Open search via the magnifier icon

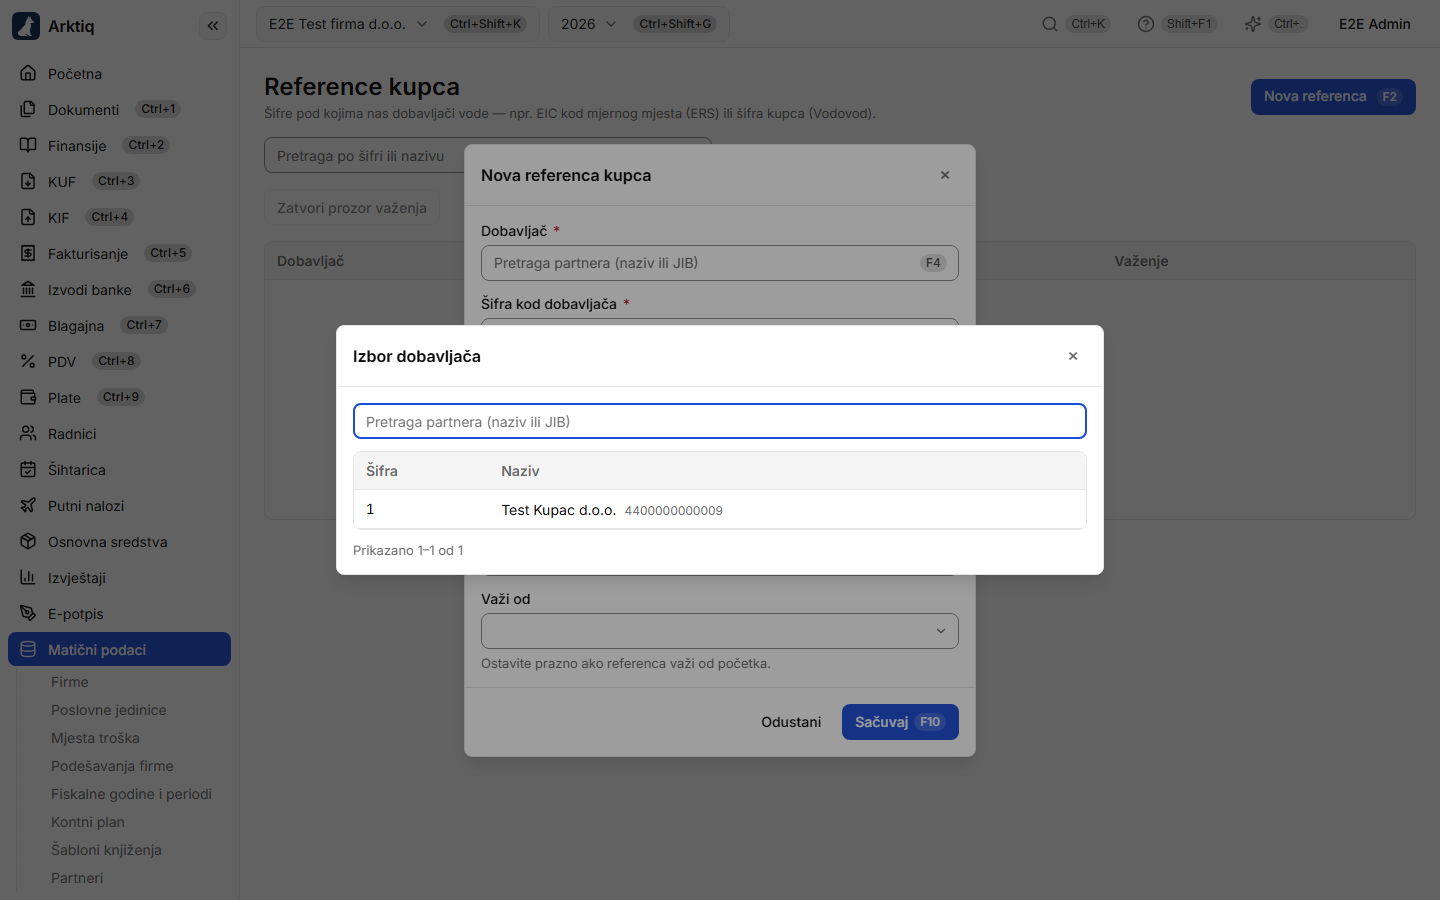(x=1050, y=24)
